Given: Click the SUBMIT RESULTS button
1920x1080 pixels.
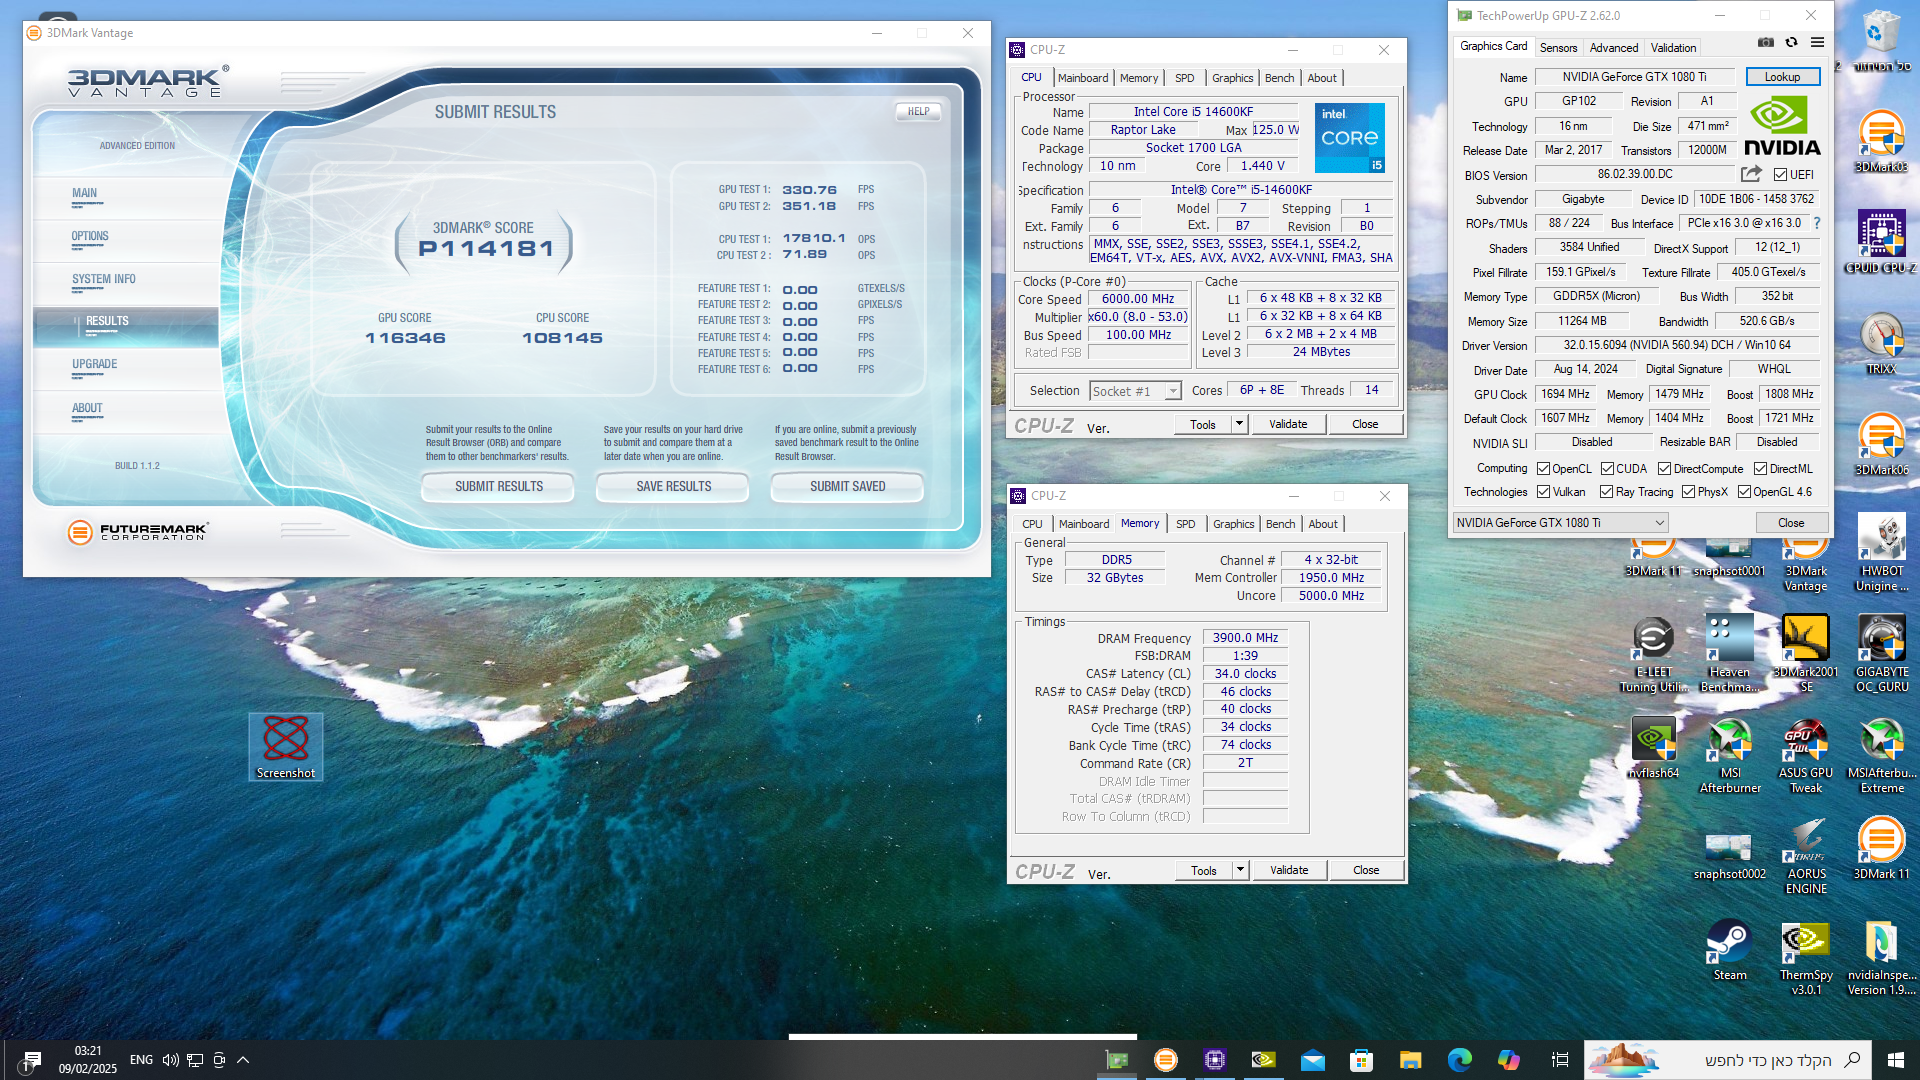Looking at the screenshot, I should [499, 486].
